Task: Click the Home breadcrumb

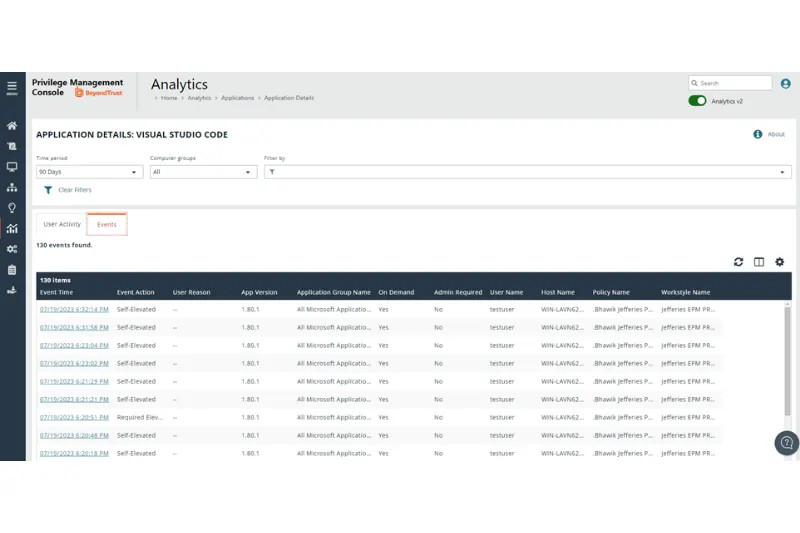Action: (x=169, y=98)
